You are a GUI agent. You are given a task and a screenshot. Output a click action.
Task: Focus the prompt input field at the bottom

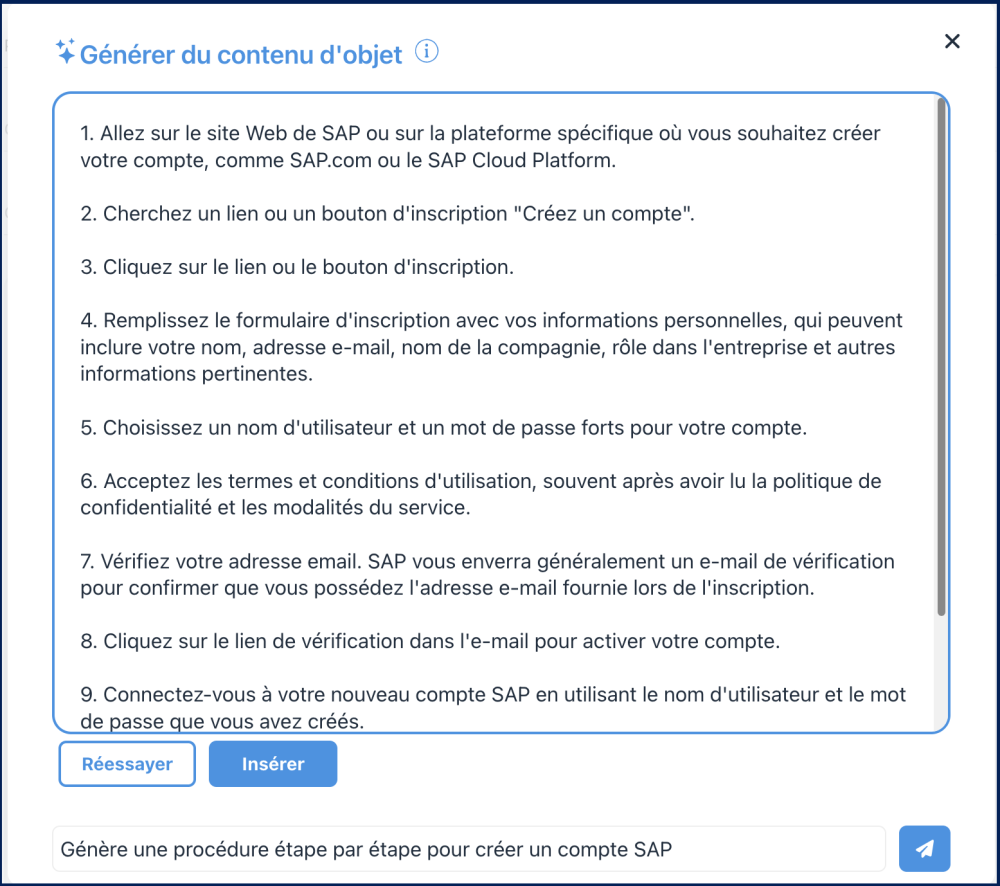(x=468, y=849)
